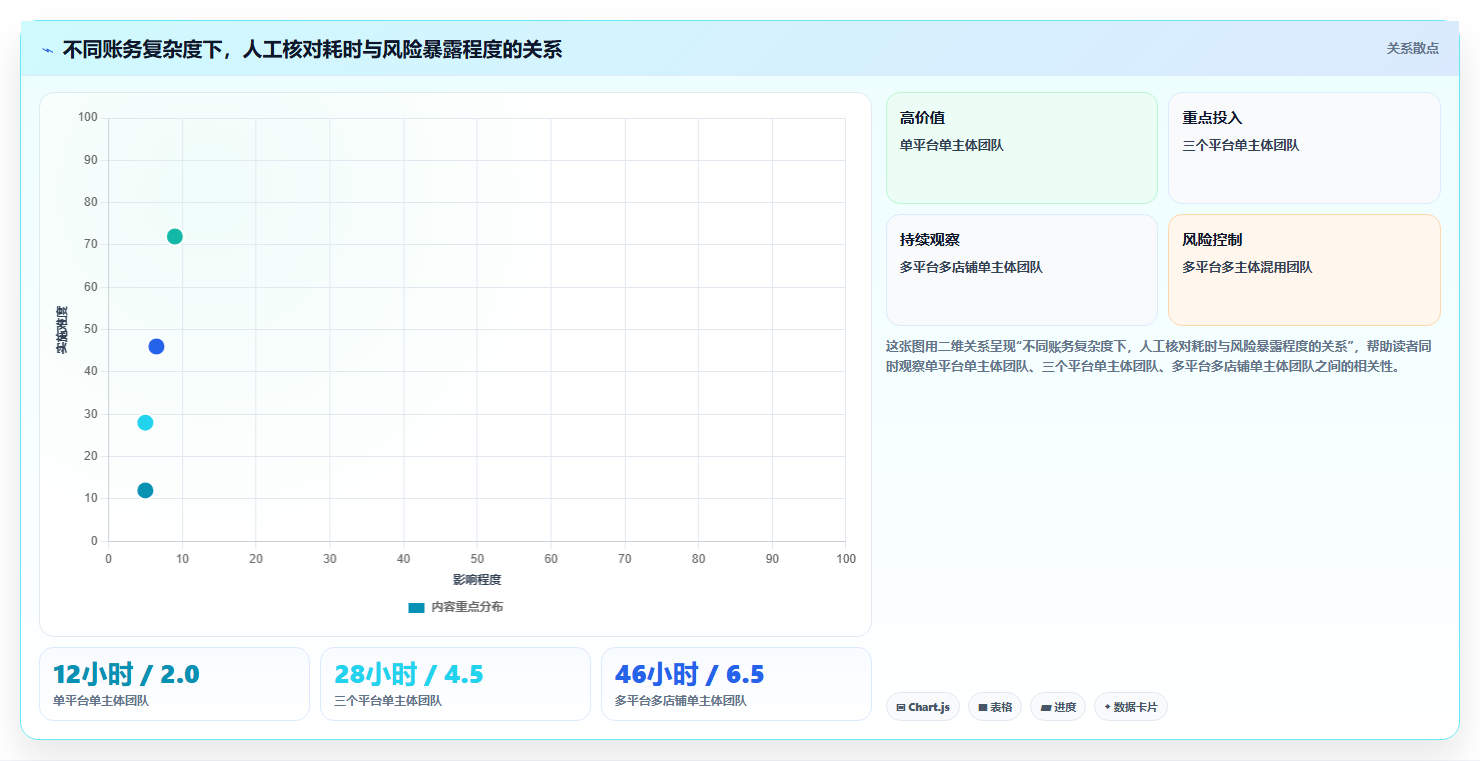This screenshot has width=1480, height=761.
Task: Click the 表格 tag icon
Action: point(983,707)
